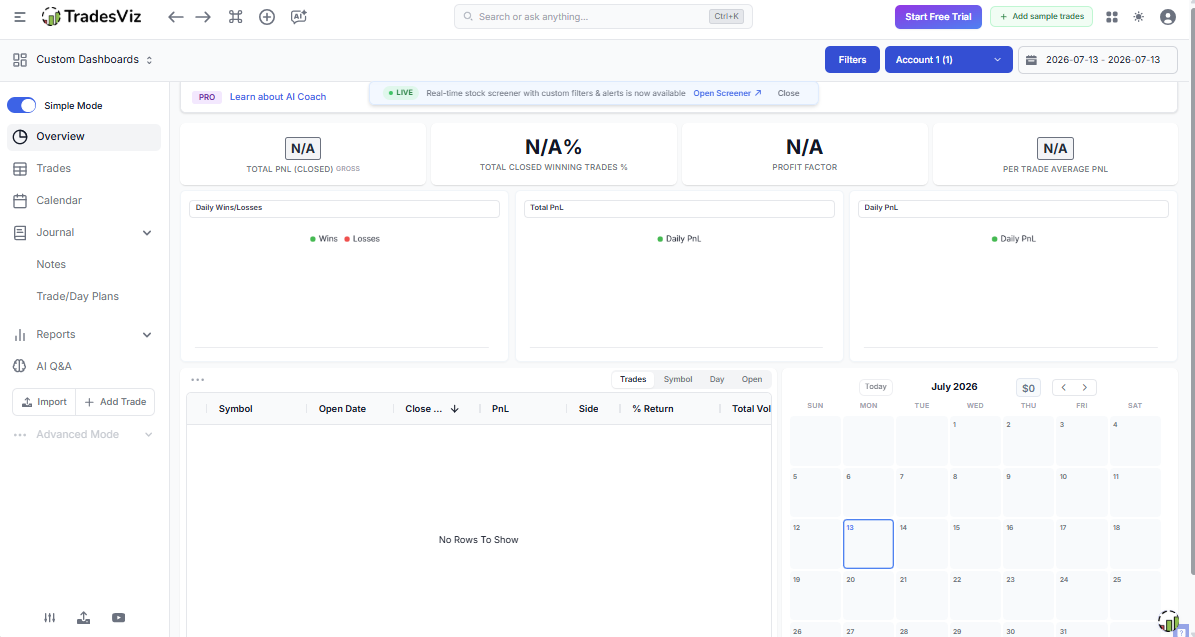Viewport: 1195px width, 637px height.
Task: Go to next month in calendar
Action: [x=1084, y=388]
